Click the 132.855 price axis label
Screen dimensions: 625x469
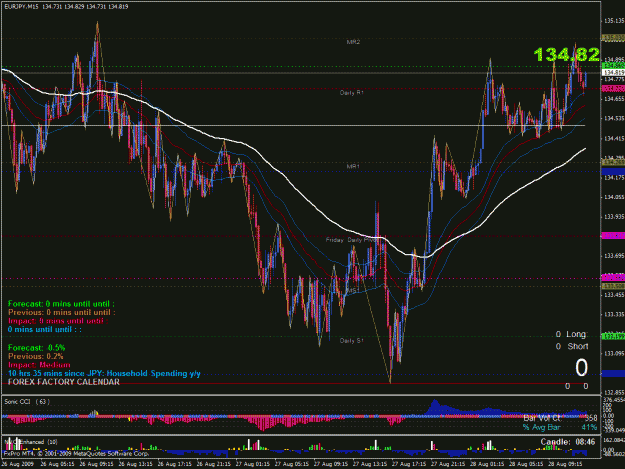click(x=614, y=392)
